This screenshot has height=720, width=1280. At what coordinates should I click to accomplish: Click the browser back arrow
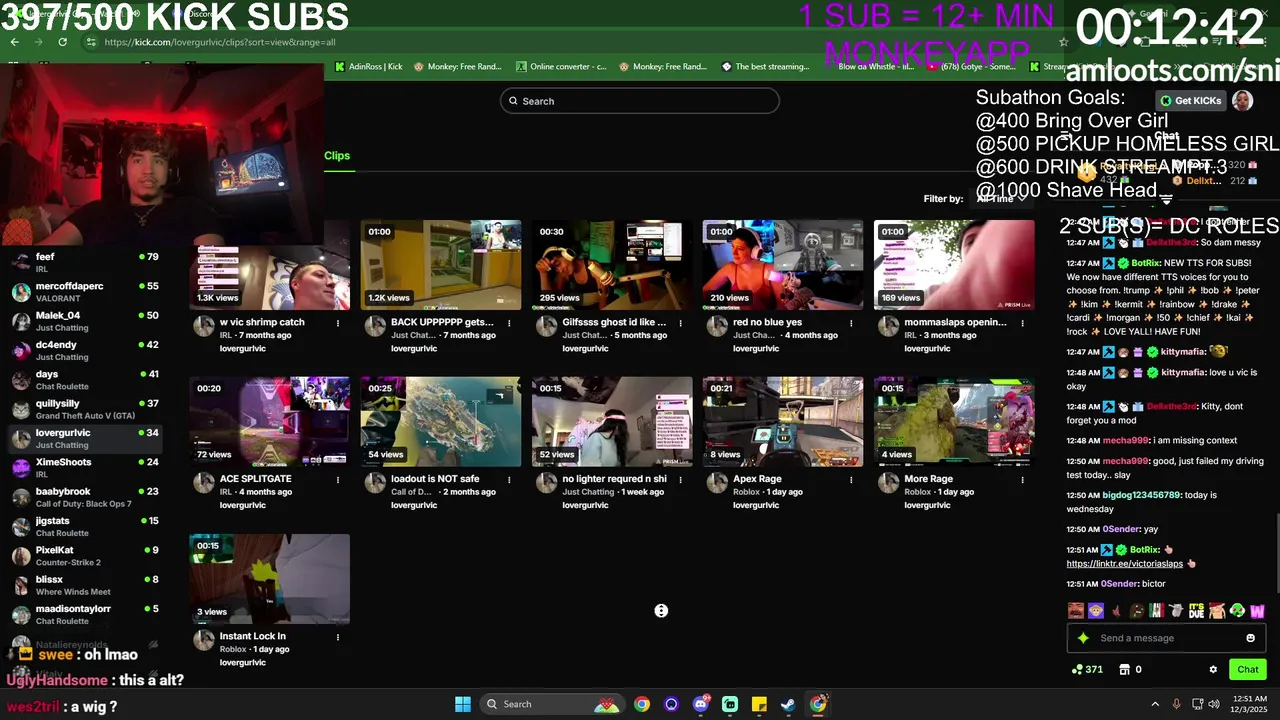15,42
